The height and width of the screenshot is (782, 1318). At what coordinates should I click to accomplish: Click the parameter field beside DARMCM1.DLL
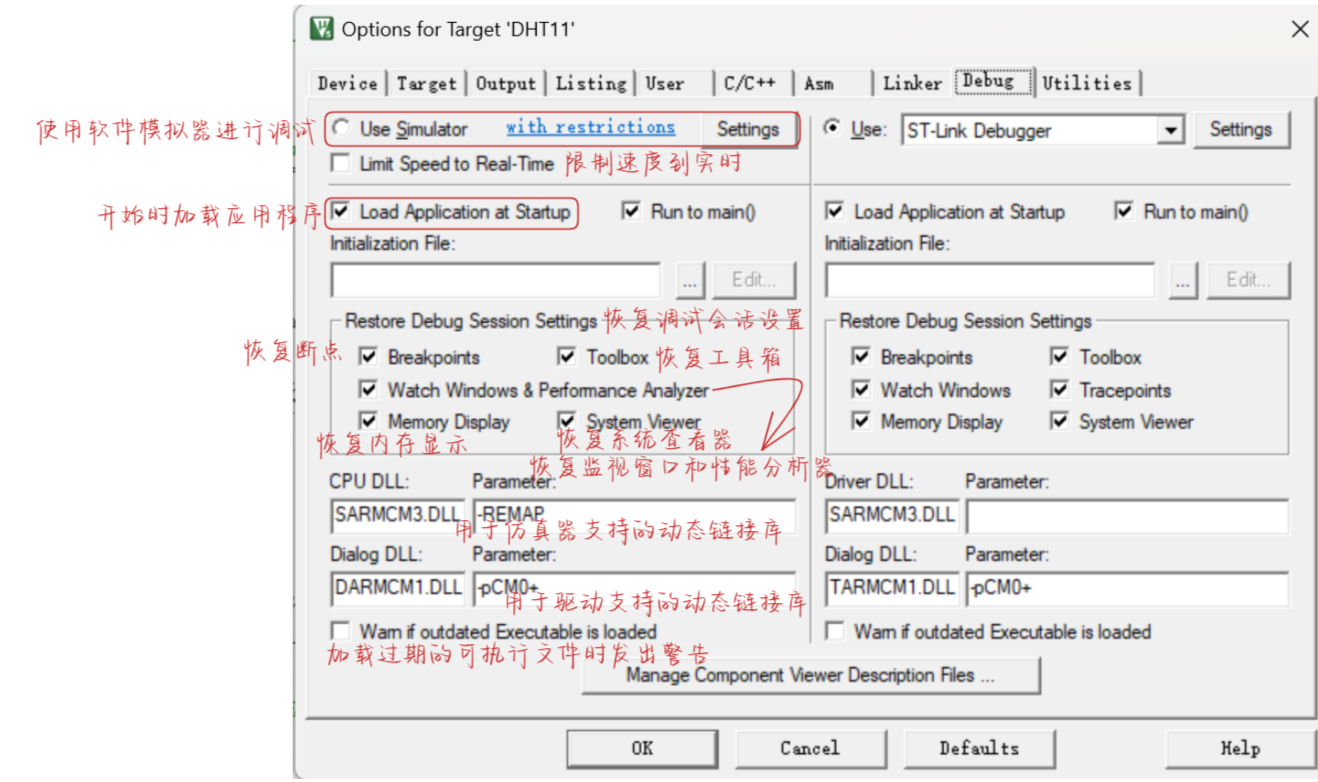(634, 588)
